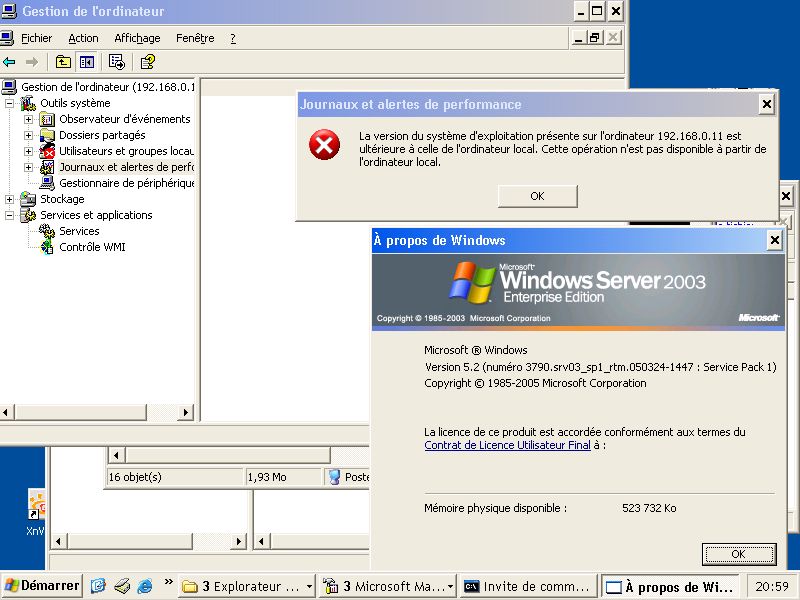Click the Services et applications icon

[x=28, y=215]
